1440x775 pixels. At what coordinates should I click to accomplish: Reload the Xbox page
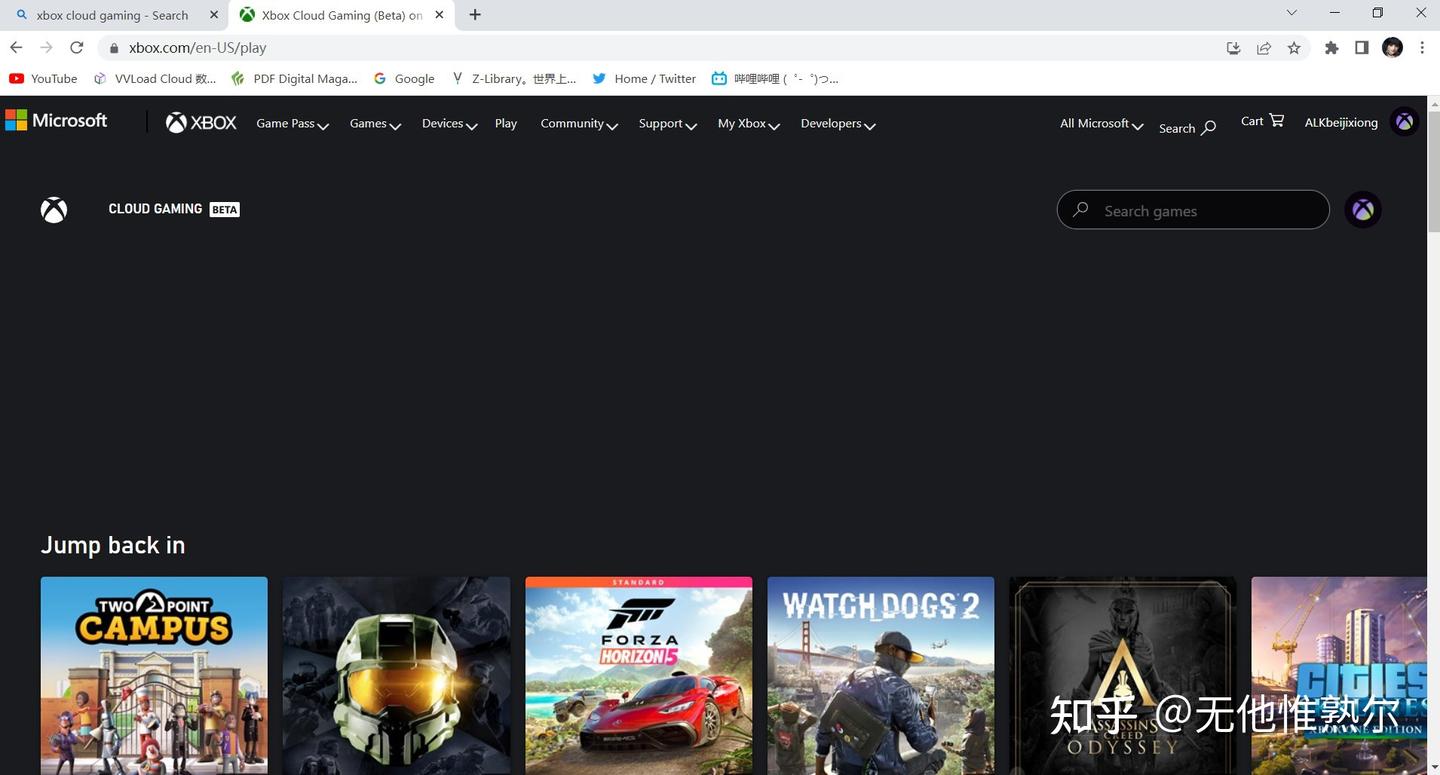(x=77, y=48)
